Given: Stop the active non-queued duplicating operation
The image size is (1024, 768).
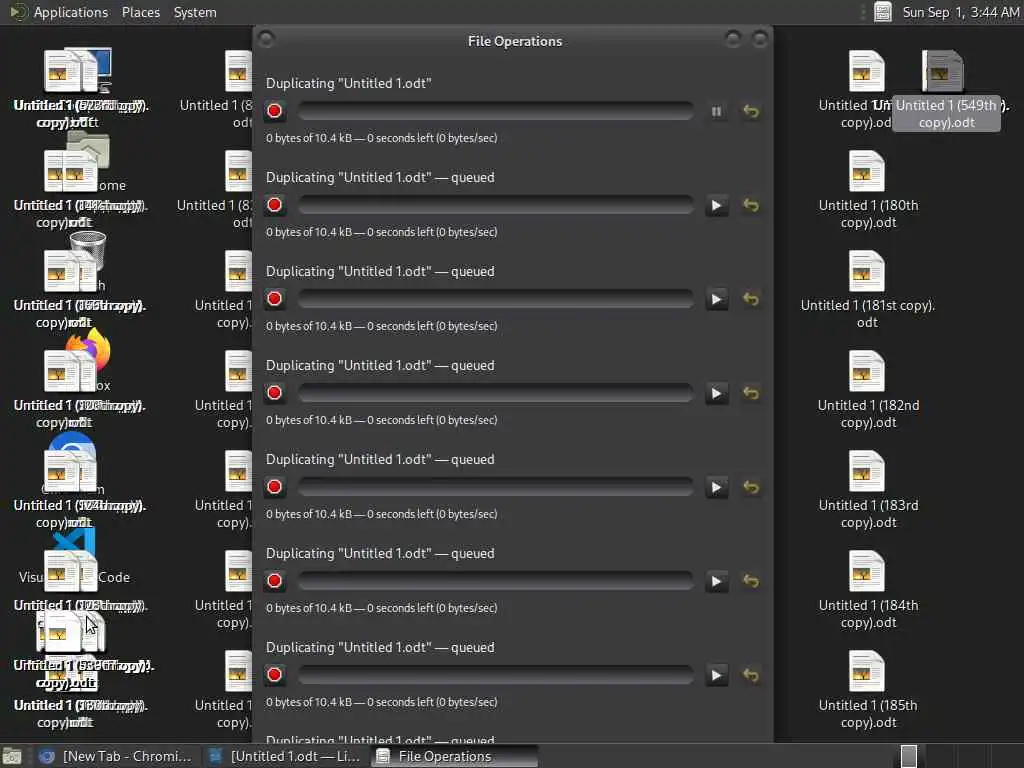Looking at the screenshot, I should 274,111.
